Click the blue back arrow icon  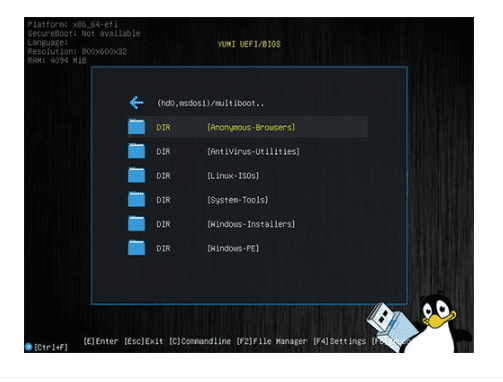tap(137, 103)
